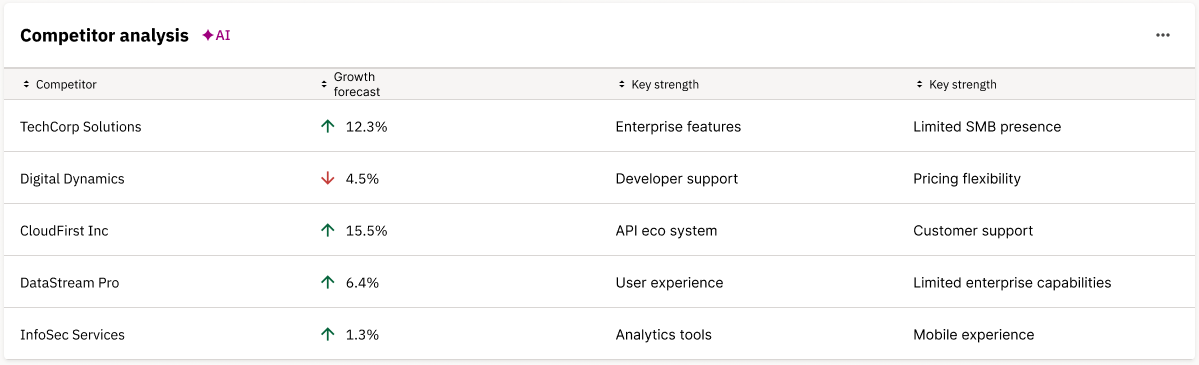Click the Competitor column header label
Image resolution: width=1199 pixels, height=365 pixels.
coord(67,85)
